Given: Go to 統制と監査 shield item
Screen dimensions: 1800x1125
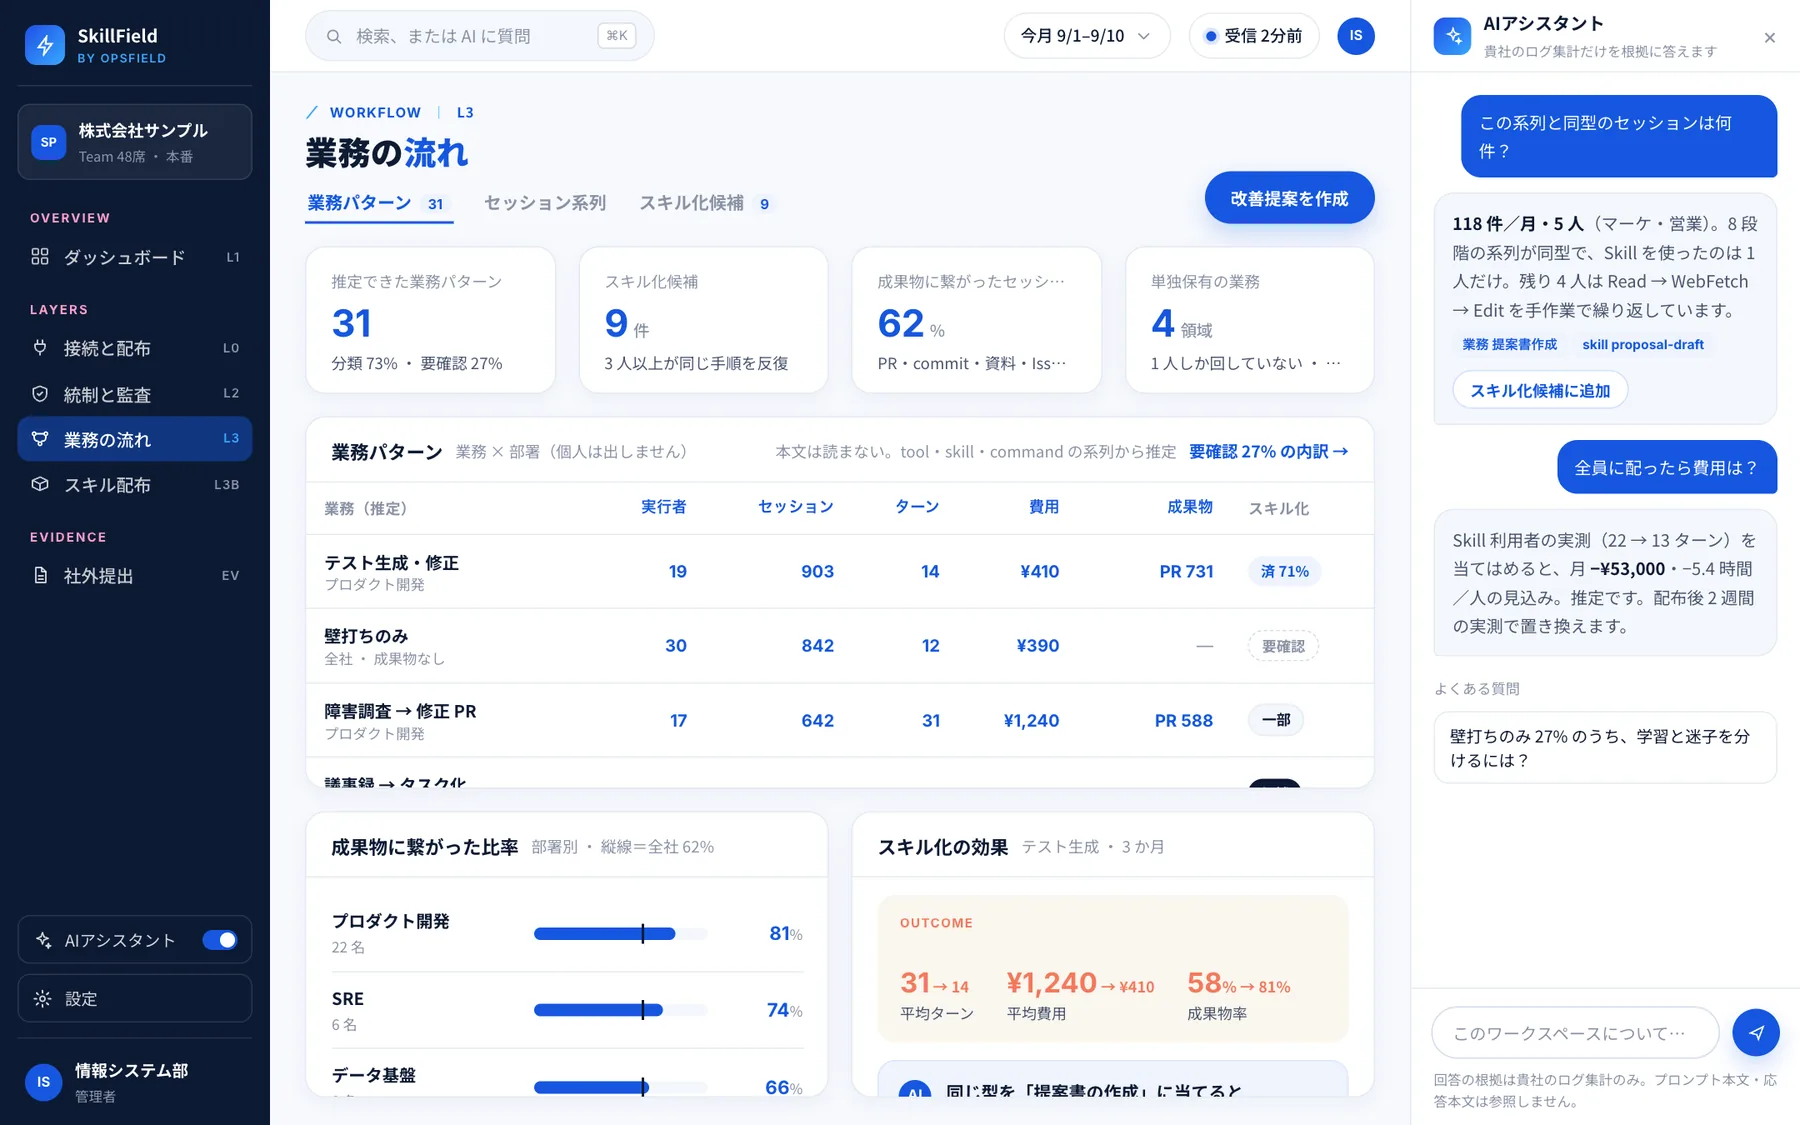Looking at the screenshot, I should [134, 394].
